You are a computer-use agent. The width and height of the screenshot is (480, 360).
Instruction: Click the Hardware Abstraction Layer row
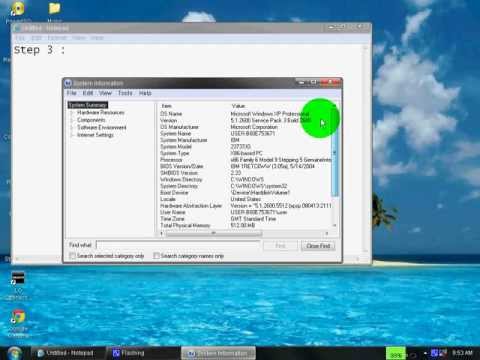tap(245, 206)
